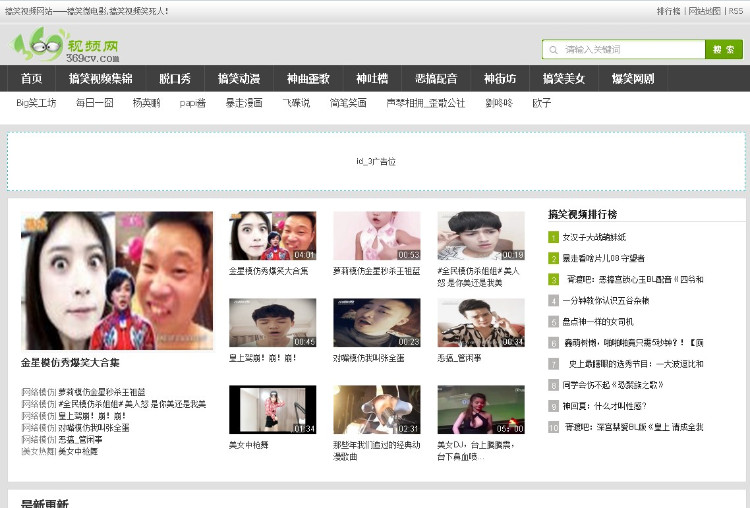Select the 每日一囧 sub-category
Screen dimensions: 750x508
[95, 103]
